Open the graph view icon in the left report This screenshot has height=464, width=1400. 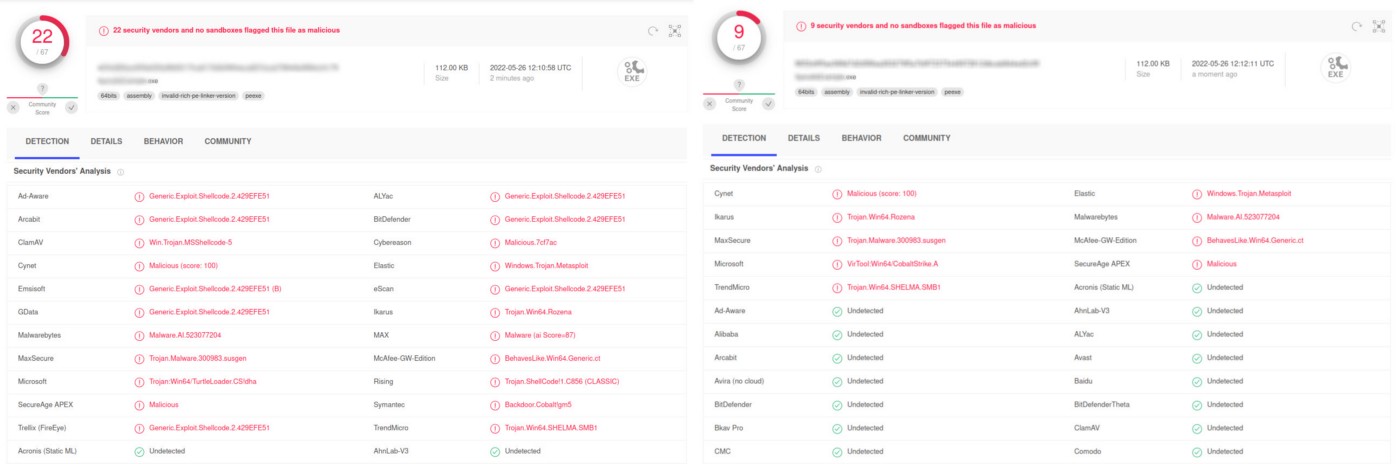[x=675, y=31]
